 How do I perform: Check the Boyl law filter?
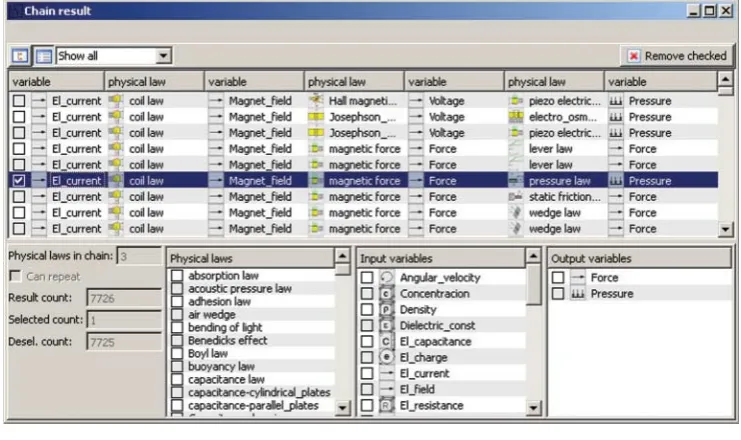[177, 354]
